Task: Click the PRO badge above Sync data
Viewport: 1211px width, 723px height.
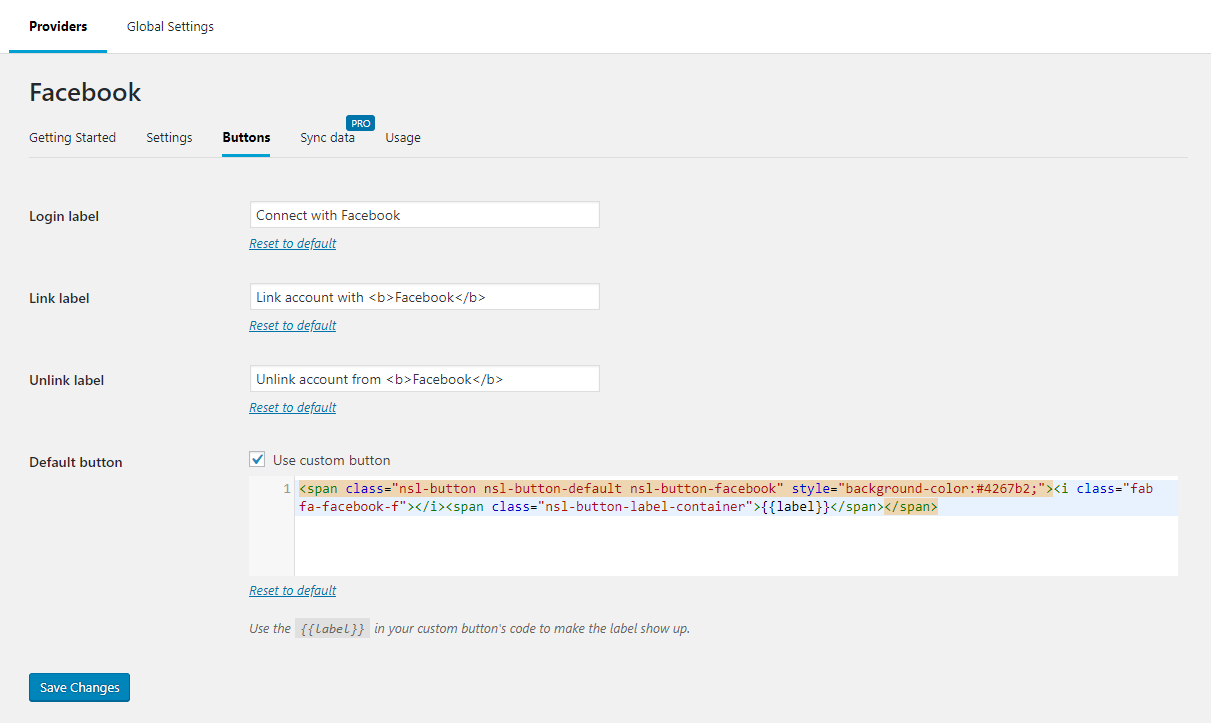Action: click(x=361, y=123)
